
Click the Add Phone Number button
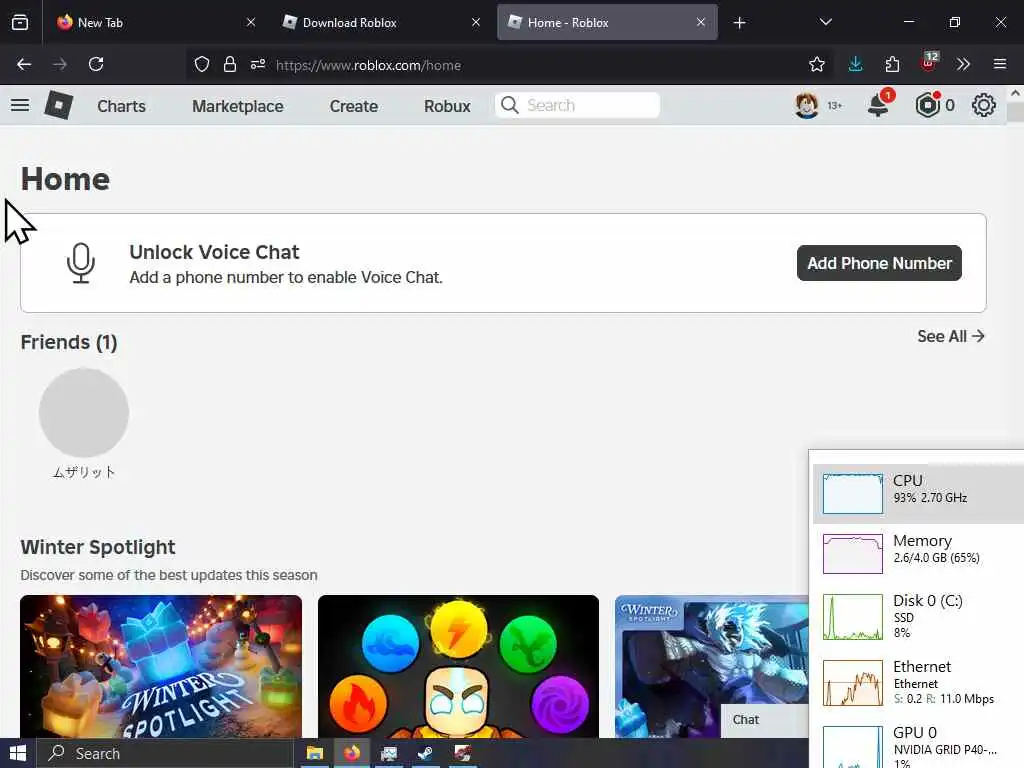pos(879,263)
